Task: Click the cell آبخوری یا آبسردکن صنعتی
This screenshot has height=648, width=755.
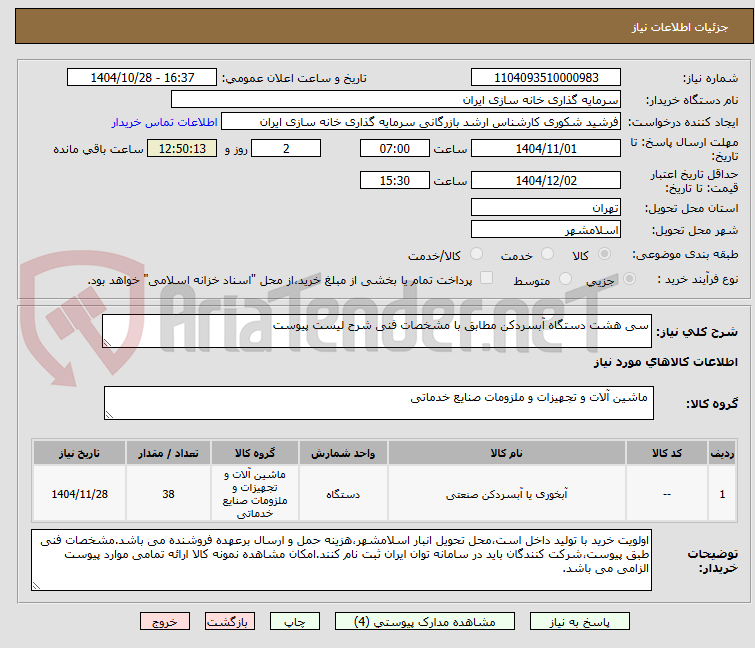Action: tap(507, 494)
